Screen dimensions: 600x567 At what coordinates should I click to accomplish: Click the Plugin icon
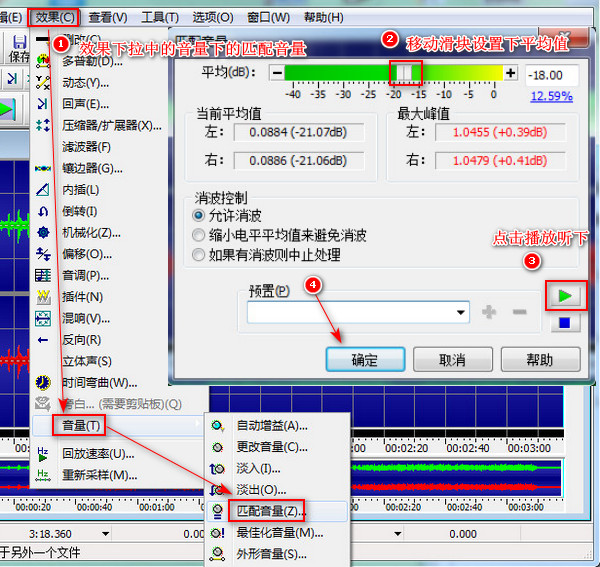[43, 297]
